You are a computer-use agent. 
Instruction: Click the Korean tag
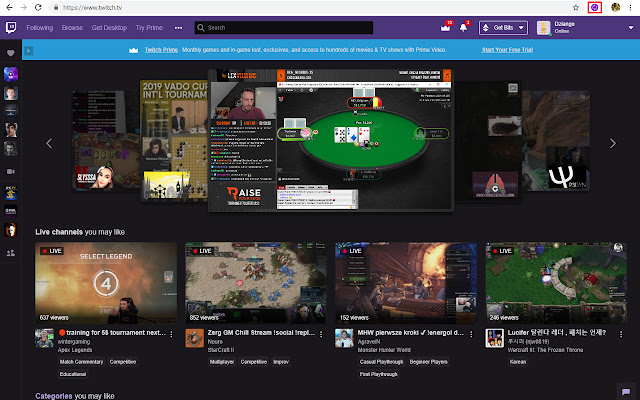click(518, 362)
